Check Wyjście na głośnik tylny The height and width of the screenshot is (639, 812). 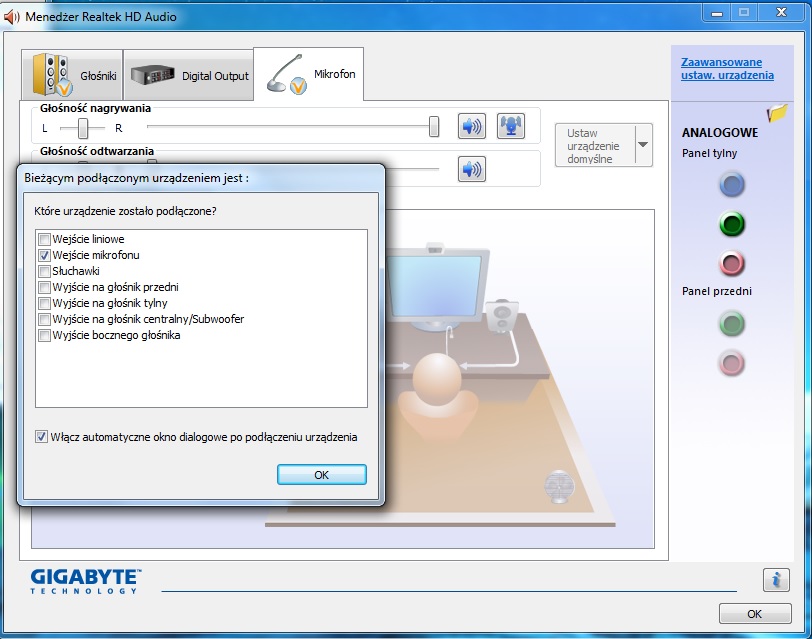pos(45,303)
